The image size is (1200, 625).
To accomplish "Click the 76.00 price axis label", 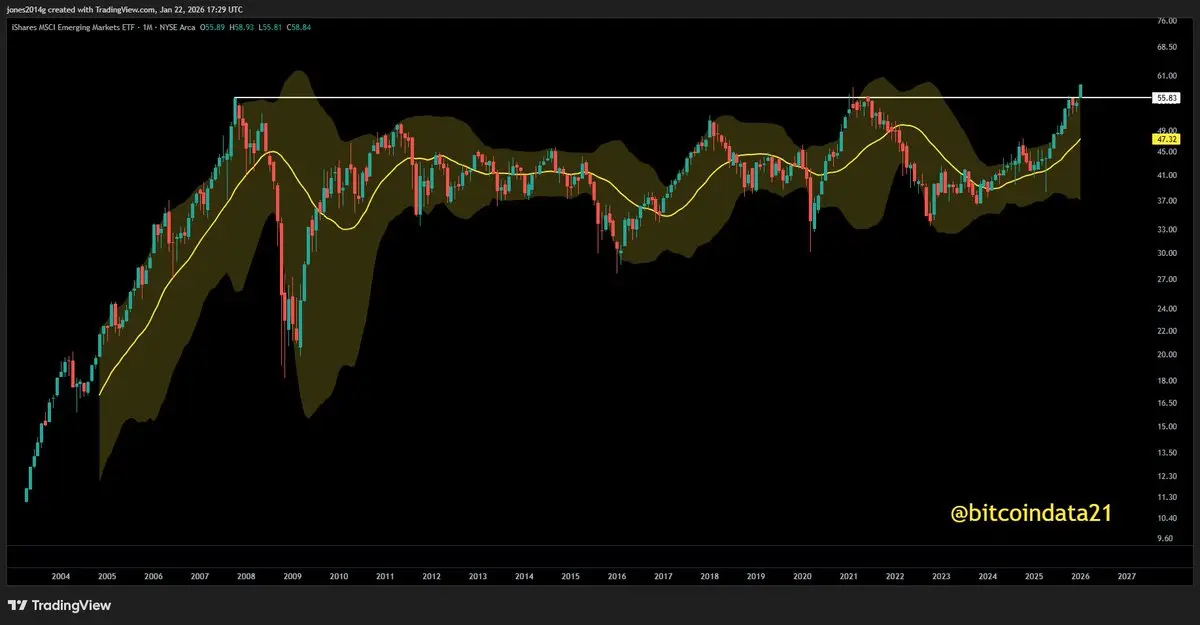I will pos(1166,20).
